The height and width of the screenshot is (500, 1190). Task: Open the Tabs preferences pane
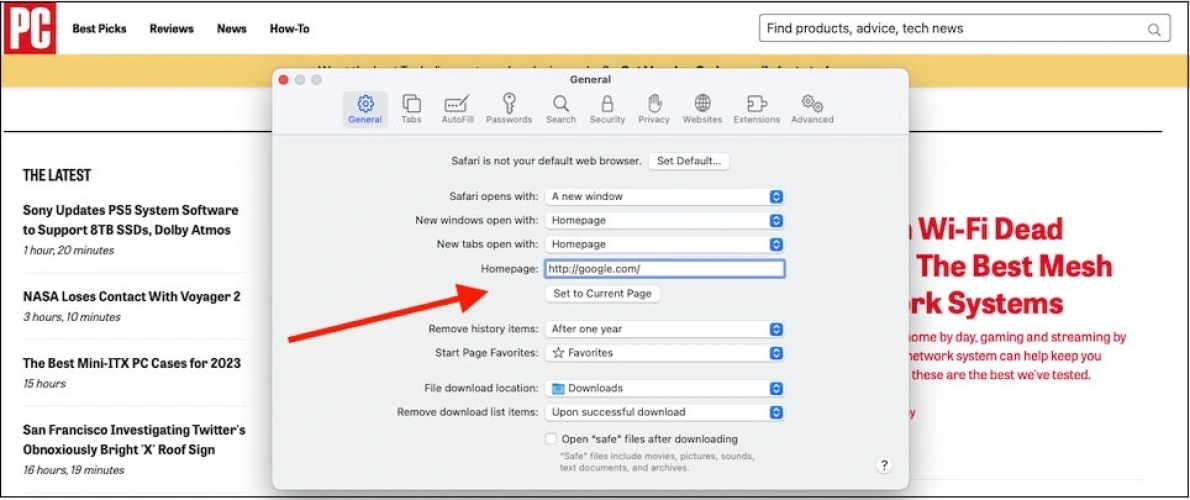[411, 108]
